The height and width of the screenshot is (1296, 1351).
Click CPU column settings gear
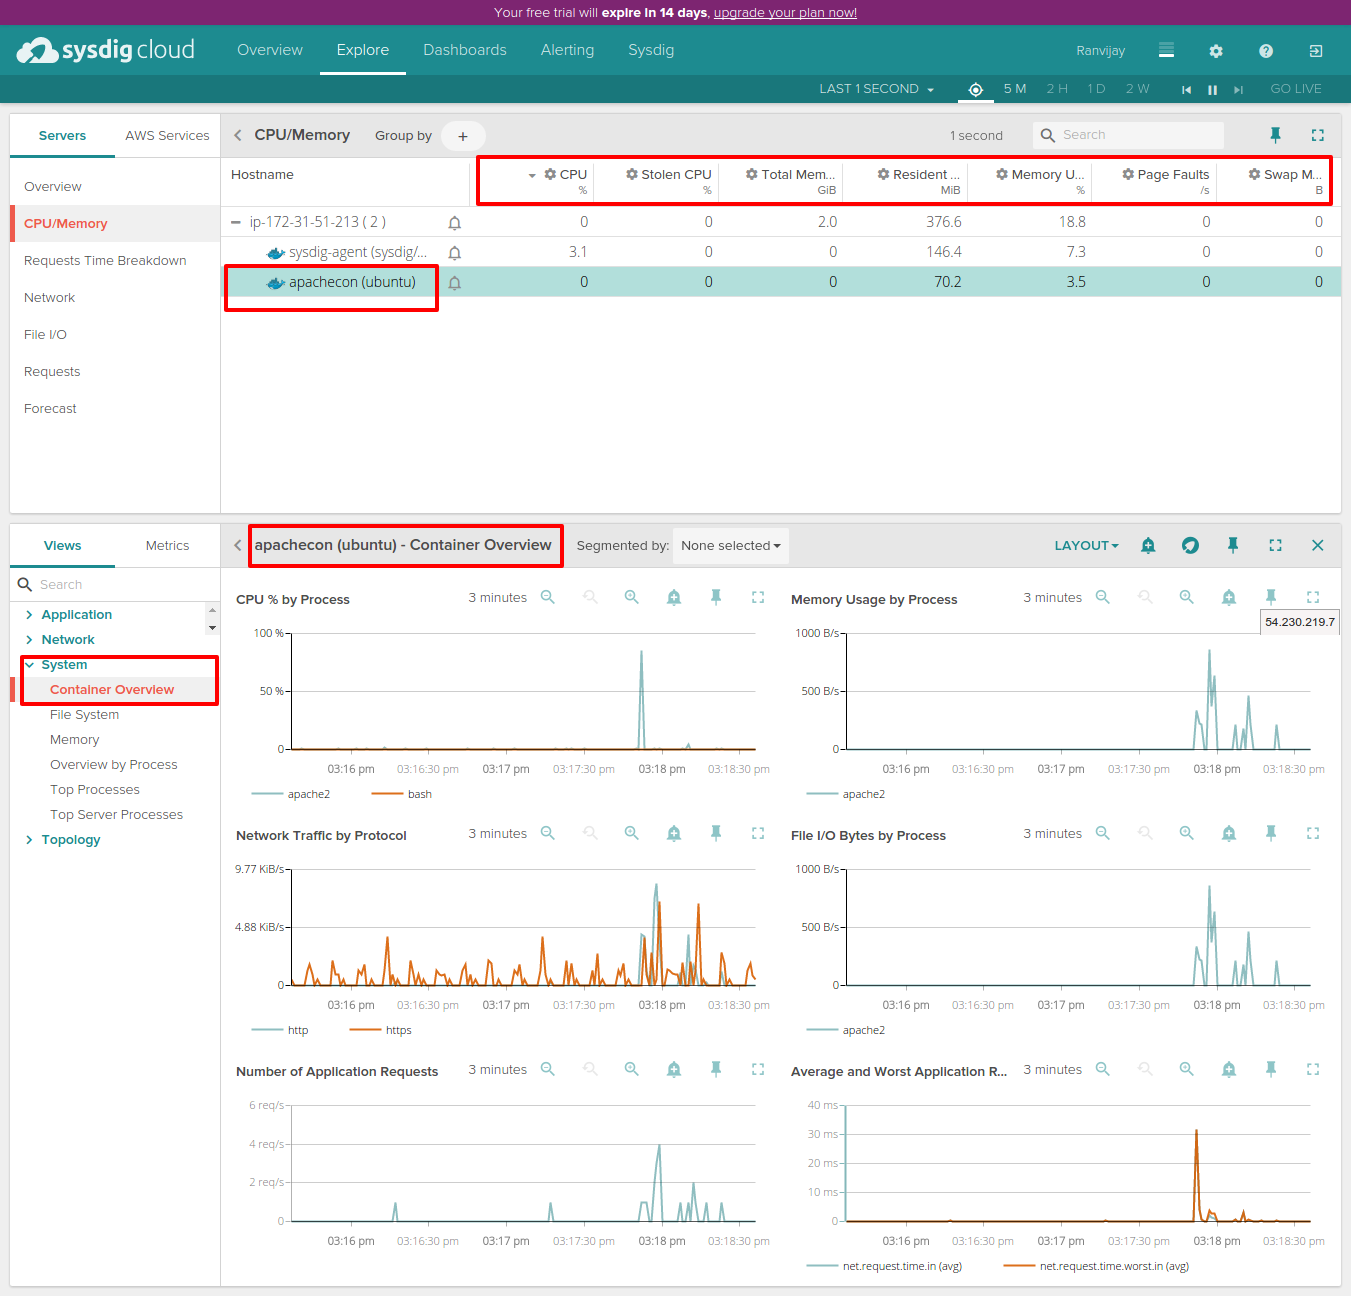(x=550, y=174)
